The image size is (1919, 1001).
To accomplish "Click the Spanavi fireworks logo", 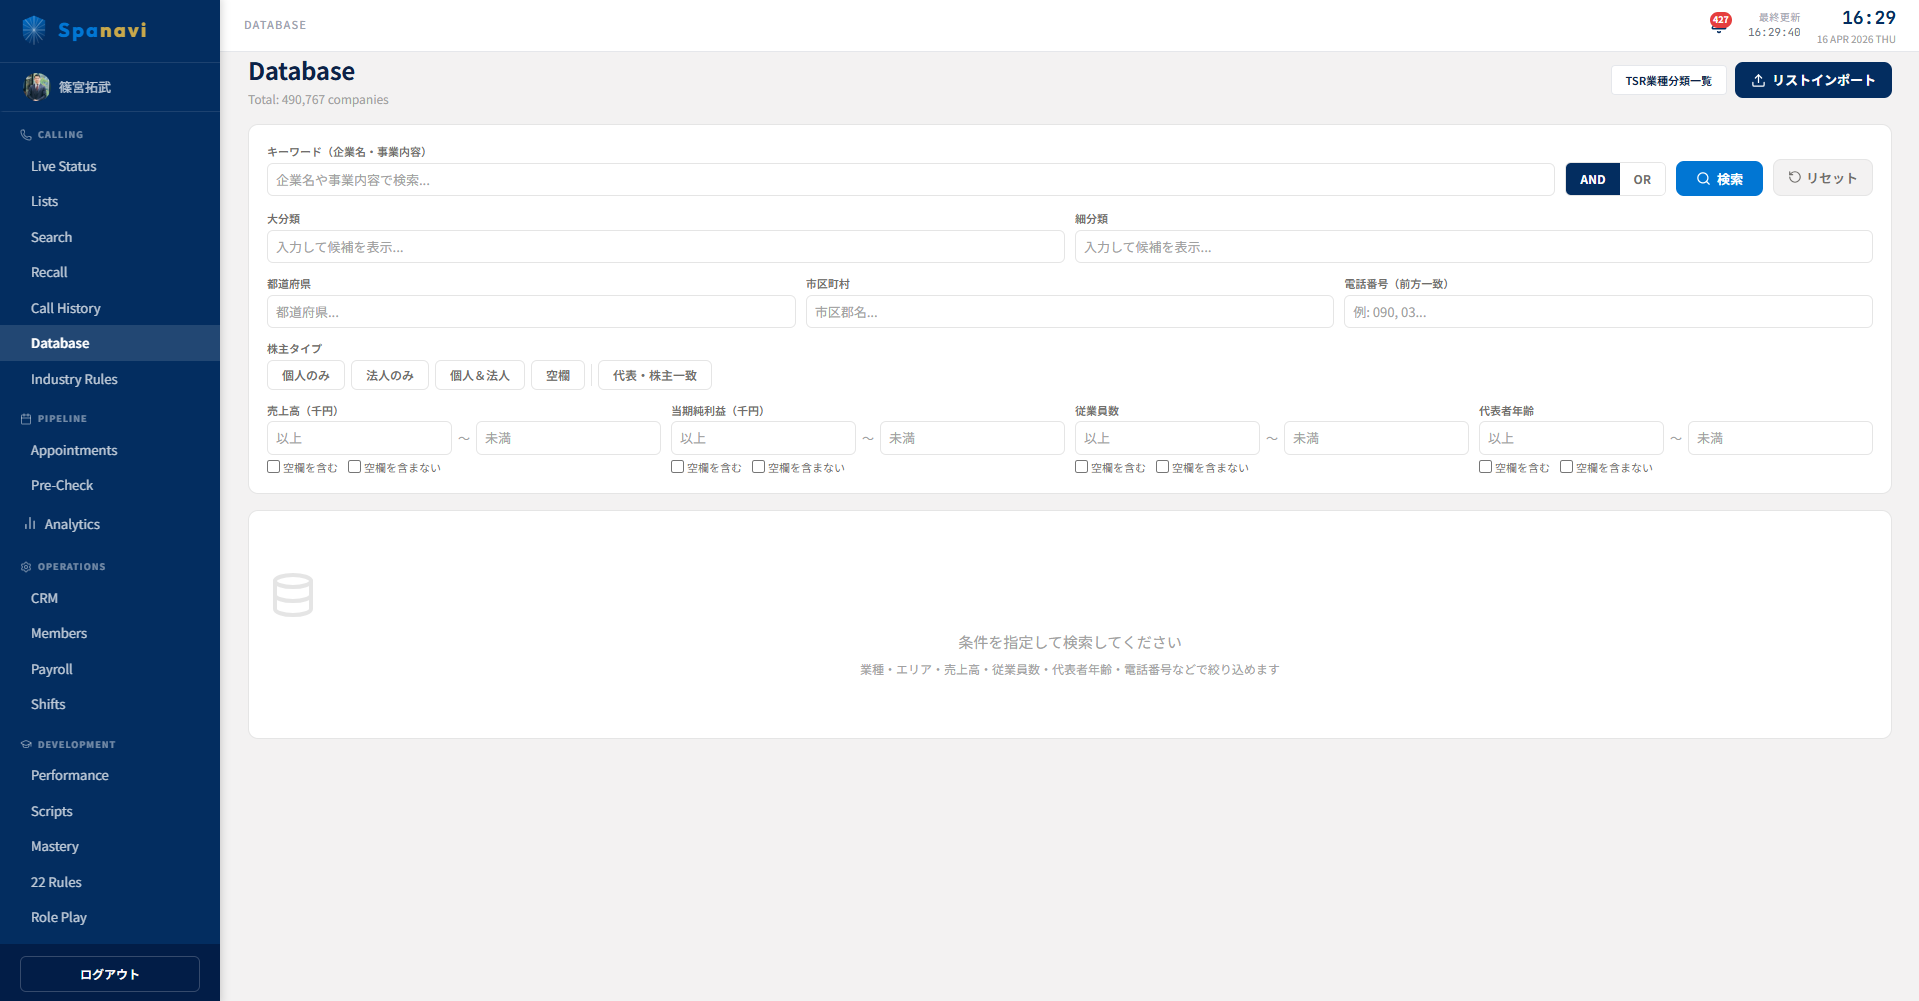I will coord(33,30).
